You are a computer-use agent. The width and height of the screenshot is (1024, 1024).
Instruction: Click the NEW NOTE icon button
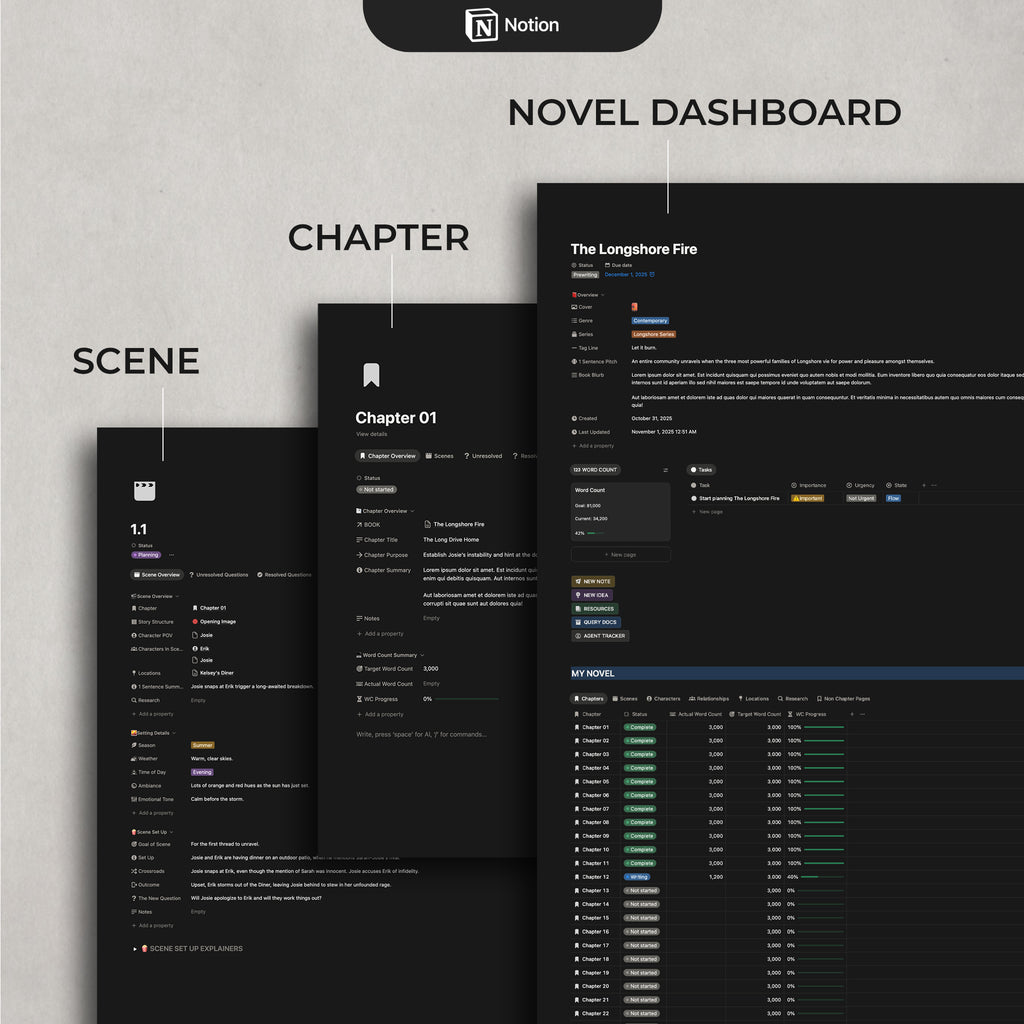[578, 581]
